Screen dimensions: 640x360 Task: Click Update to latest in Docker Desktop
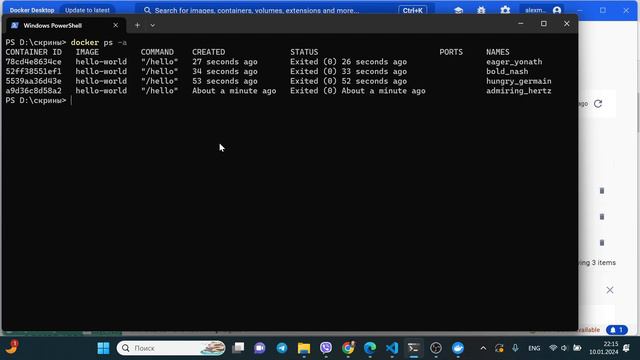coord(87,10)
